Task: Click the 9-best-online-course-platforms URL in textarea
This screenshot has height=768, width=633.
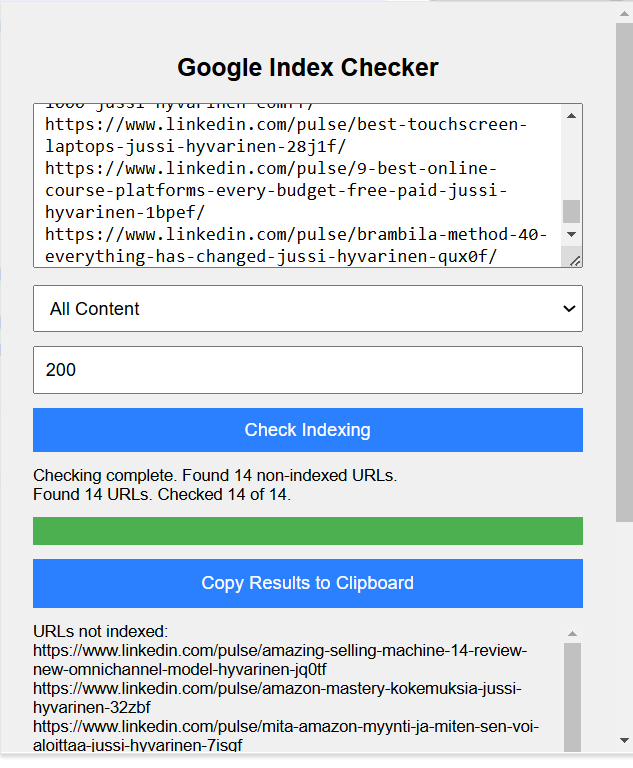Action: click(x=276, y=190)
